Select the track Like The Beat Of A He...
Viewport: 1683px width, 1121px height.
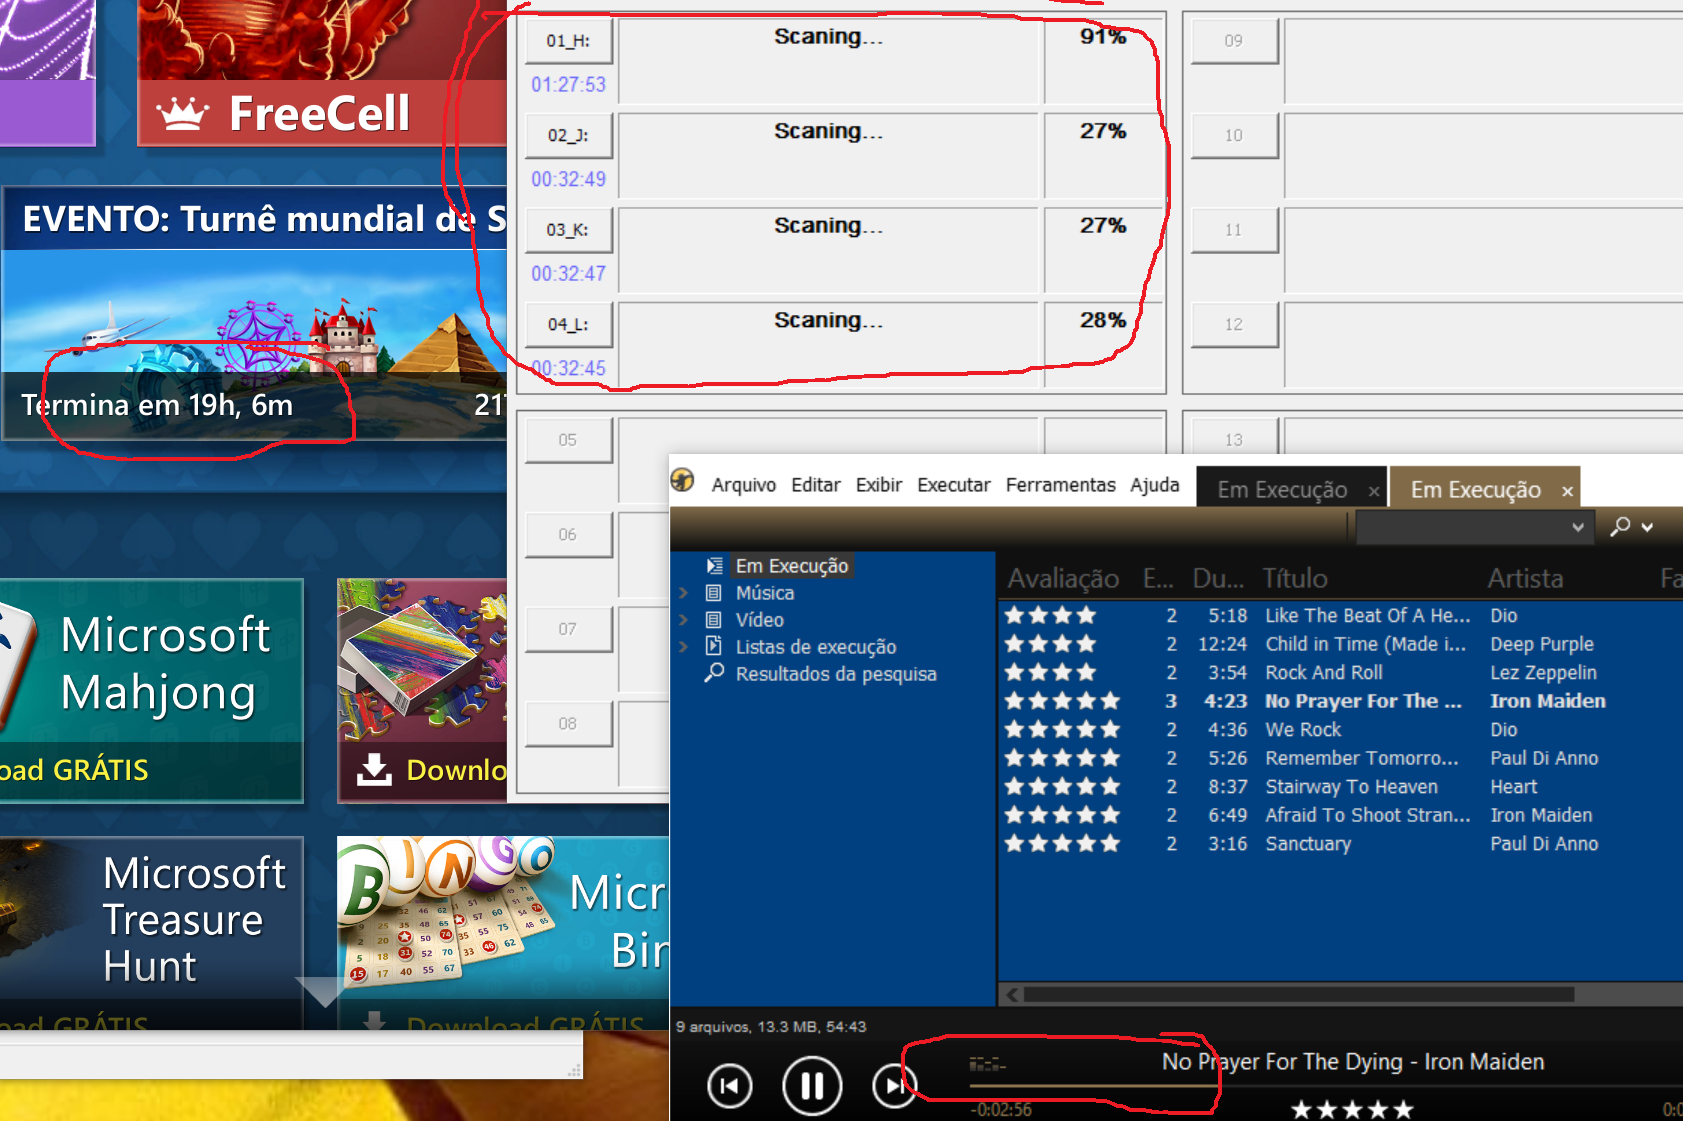(x=1367, y=616)
